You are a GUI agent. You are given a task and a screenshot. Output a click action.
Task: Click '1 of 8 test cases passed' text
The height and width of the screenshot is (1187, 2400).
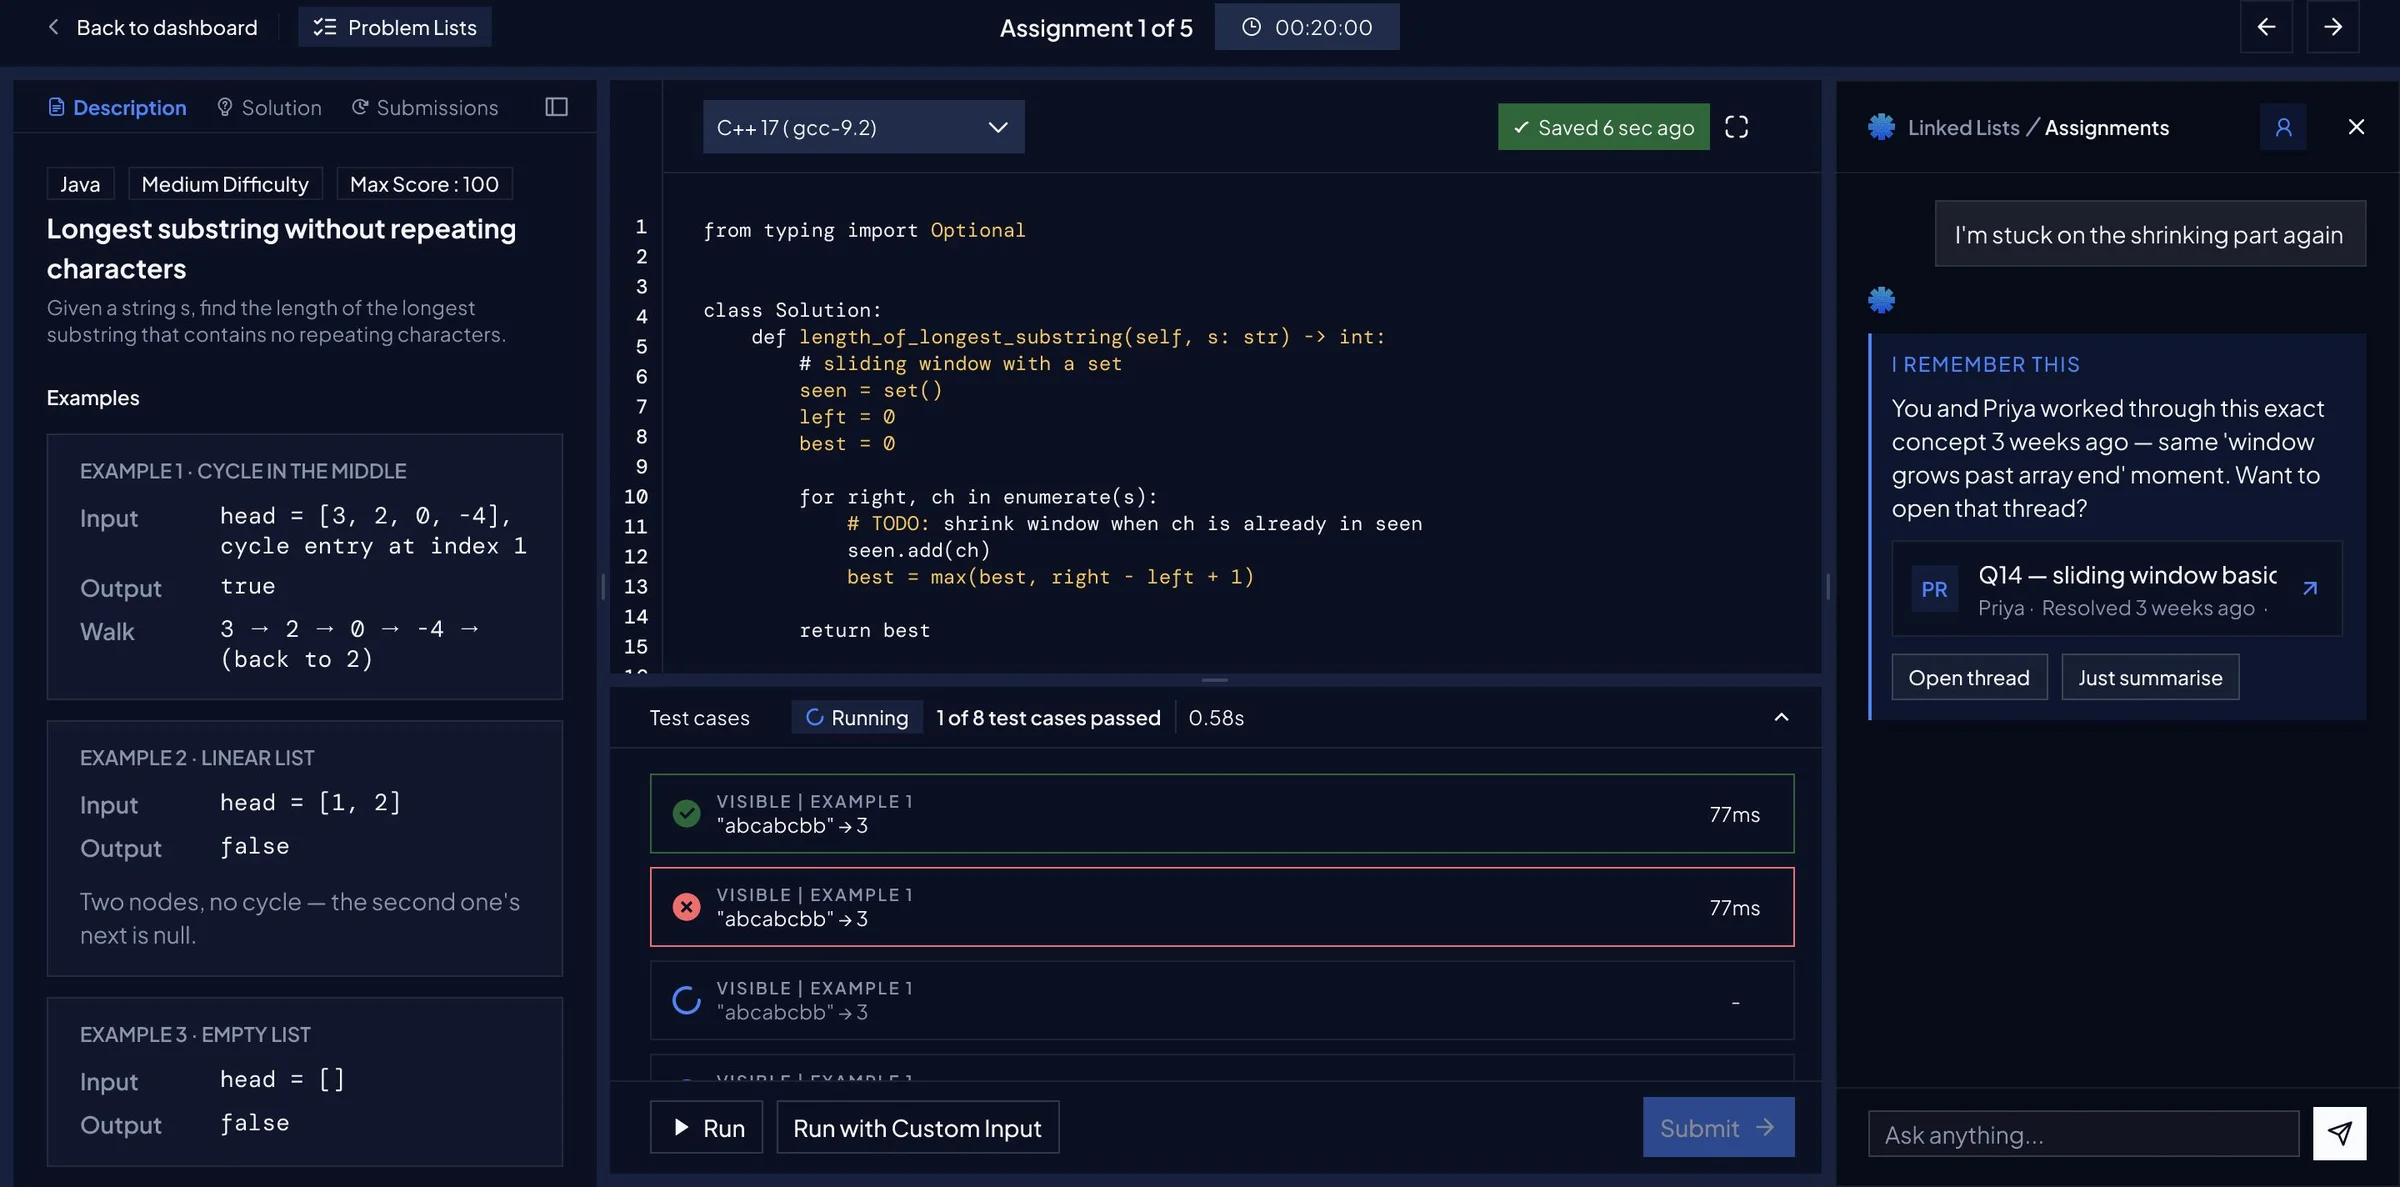(x=1048, y=717)
